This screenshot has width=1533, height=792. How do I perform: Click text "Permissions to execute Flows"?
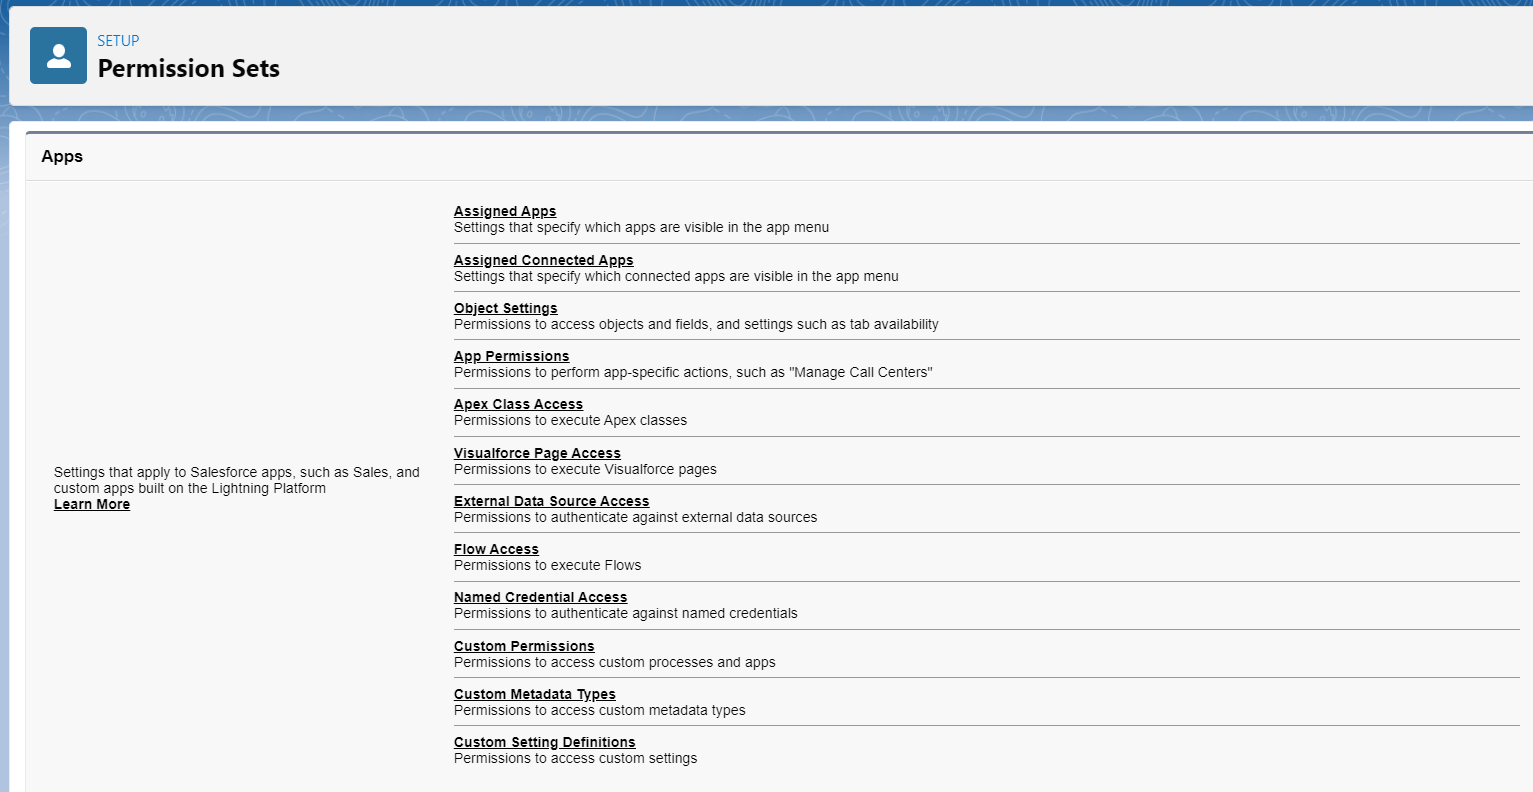547,565
